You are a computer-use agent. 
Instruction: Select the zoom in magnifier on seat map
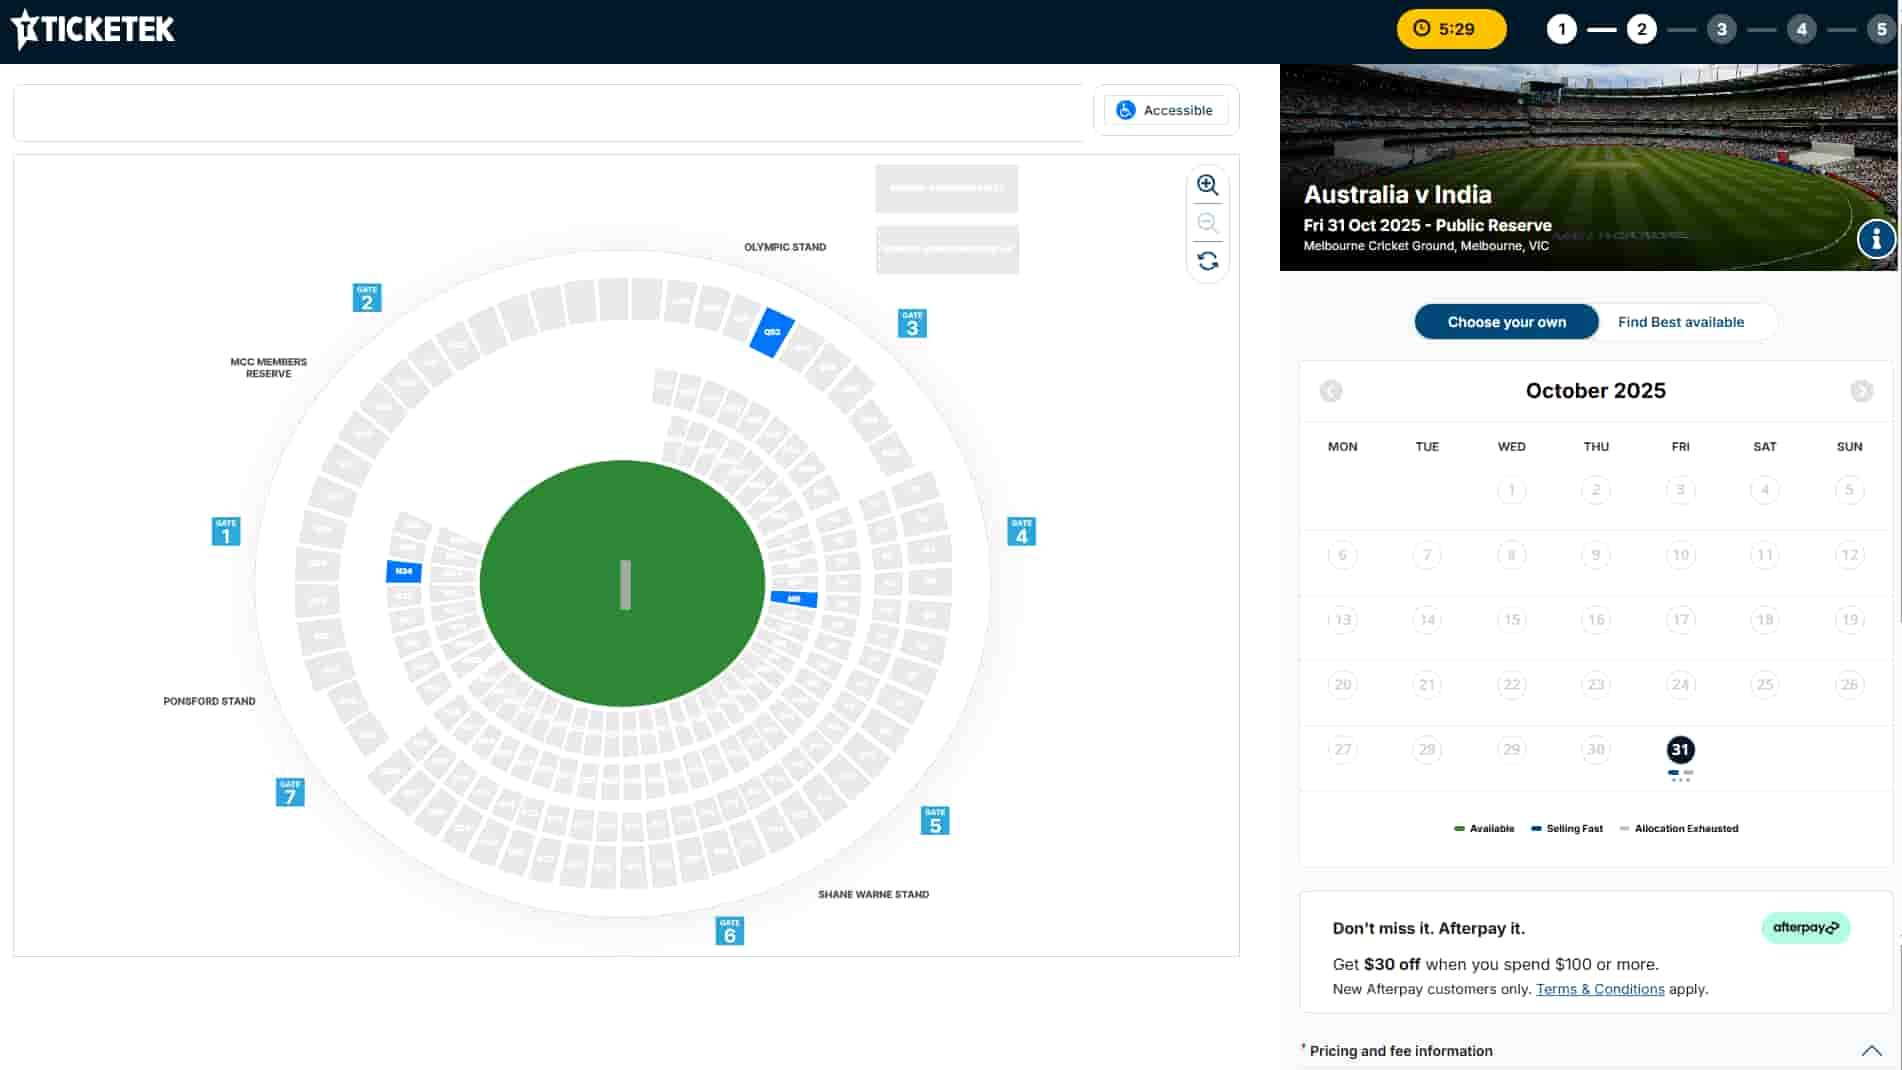point(1207,185)
